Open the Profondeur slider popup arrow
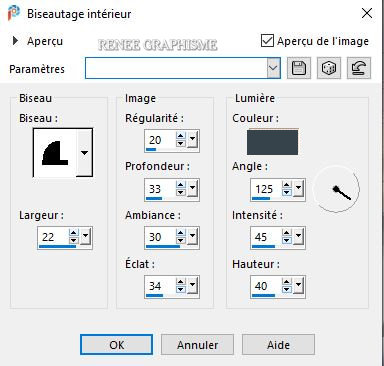Image resolution: width=384 pixels, height=366 pixels. click(x=192, y=188)
